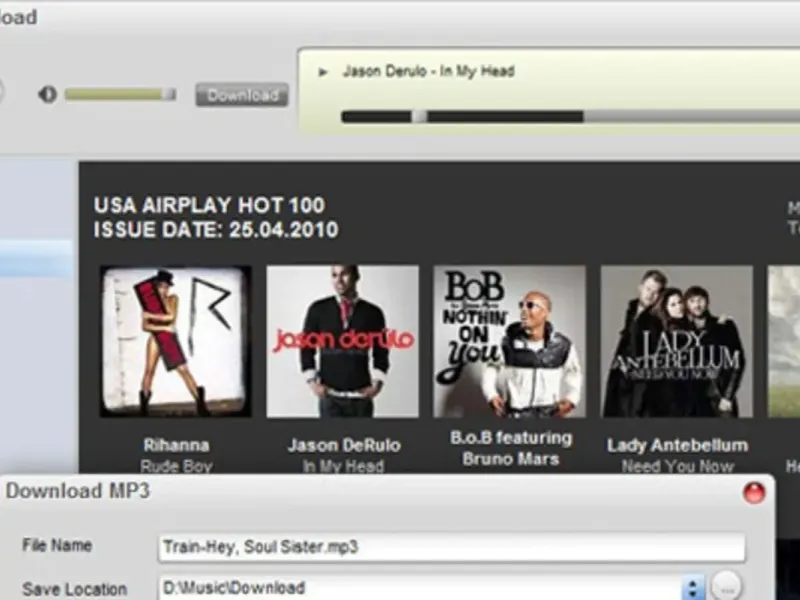Close the Download MP3 dialog
This screenshot has width=800, height=600.
754,493
